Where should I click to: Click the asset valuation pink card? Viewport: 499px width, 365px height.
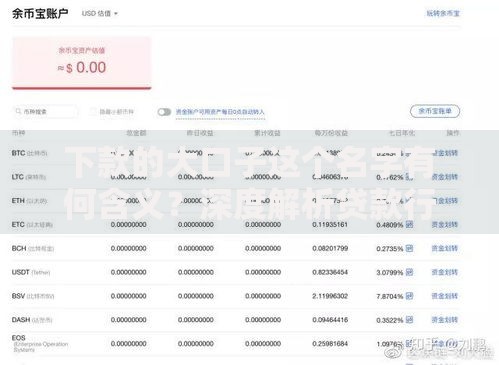pyautogui.click(x=82, y=63)
